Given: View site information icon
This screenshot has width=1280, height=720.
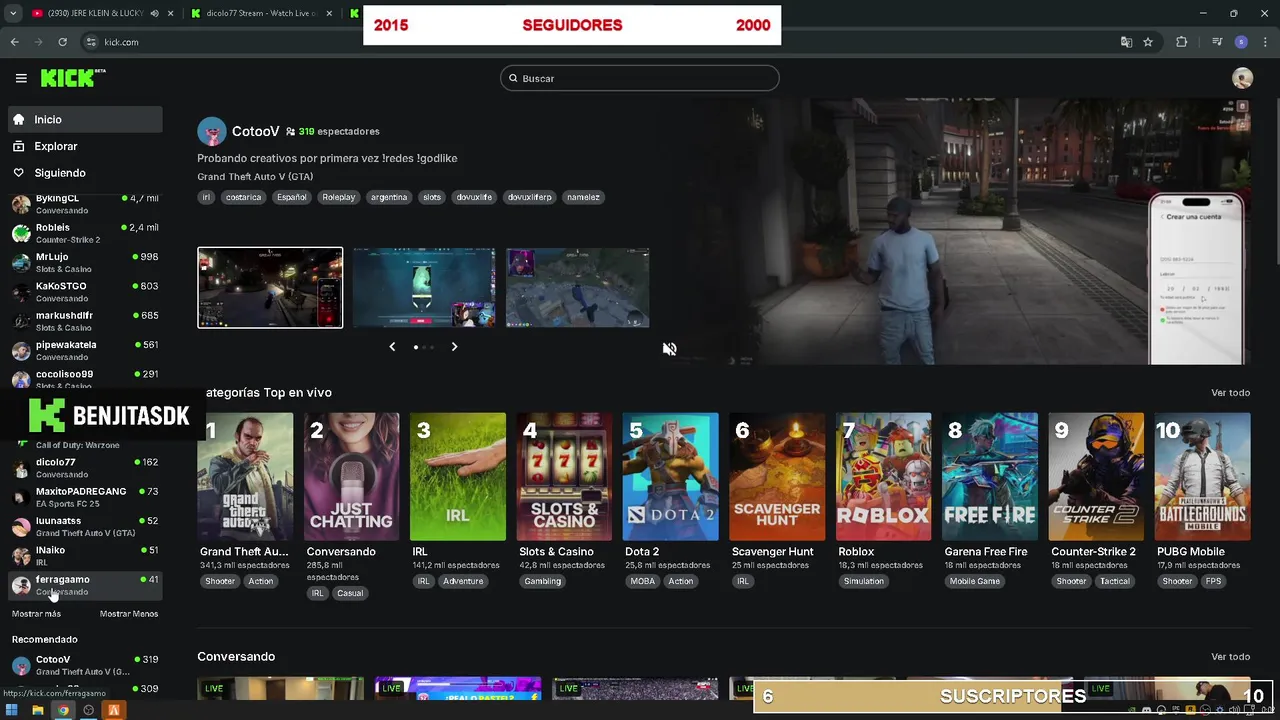Looking at the screenshot, I should click(x=91, y=42).
